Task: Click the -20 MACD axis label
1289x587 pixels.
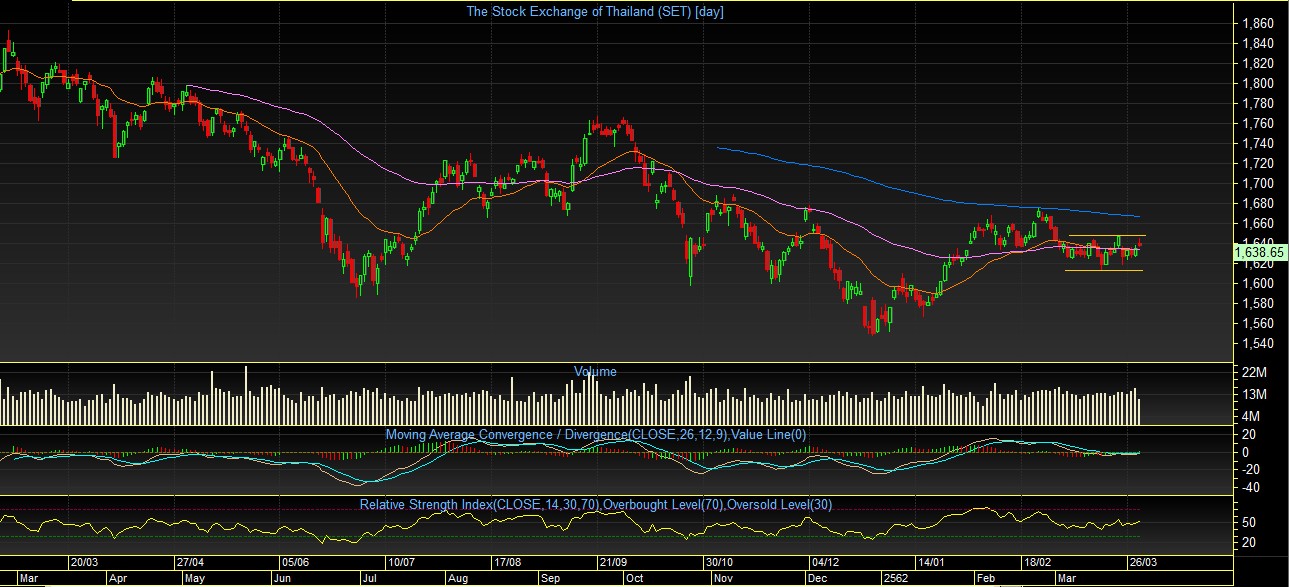Action: tap(1251, 470)
